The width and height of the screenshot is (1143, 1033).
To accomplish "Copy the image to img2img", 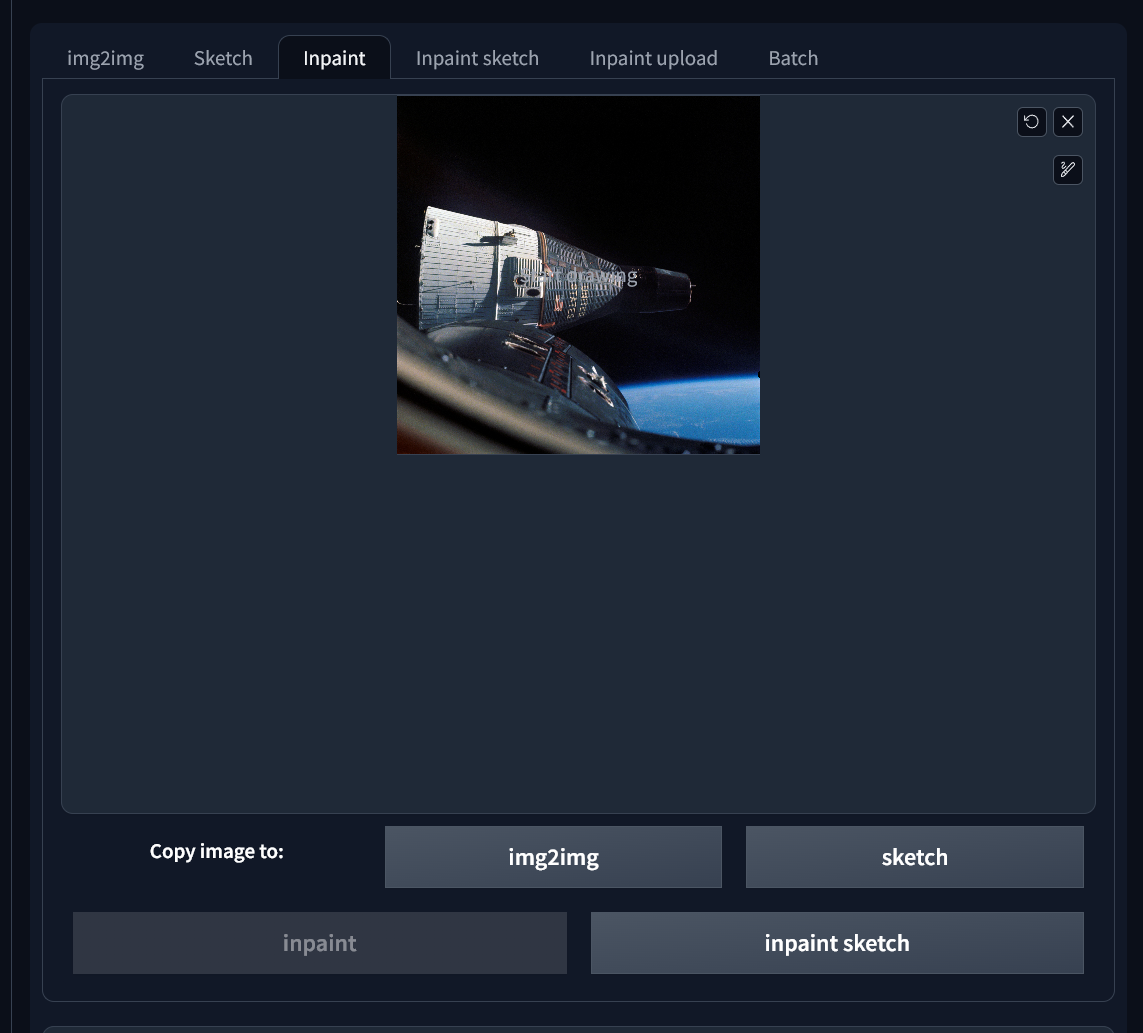I will (x=553, y=857).
